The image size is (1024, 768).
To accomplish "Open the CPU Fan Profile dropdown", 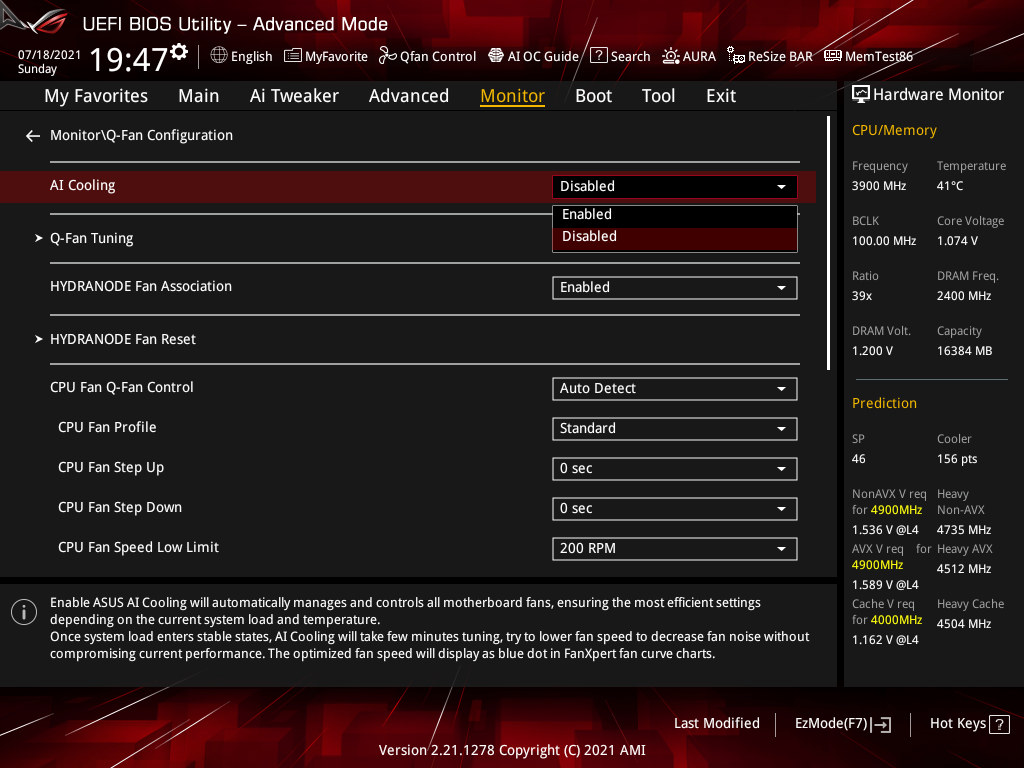I will tap(674, 428).
